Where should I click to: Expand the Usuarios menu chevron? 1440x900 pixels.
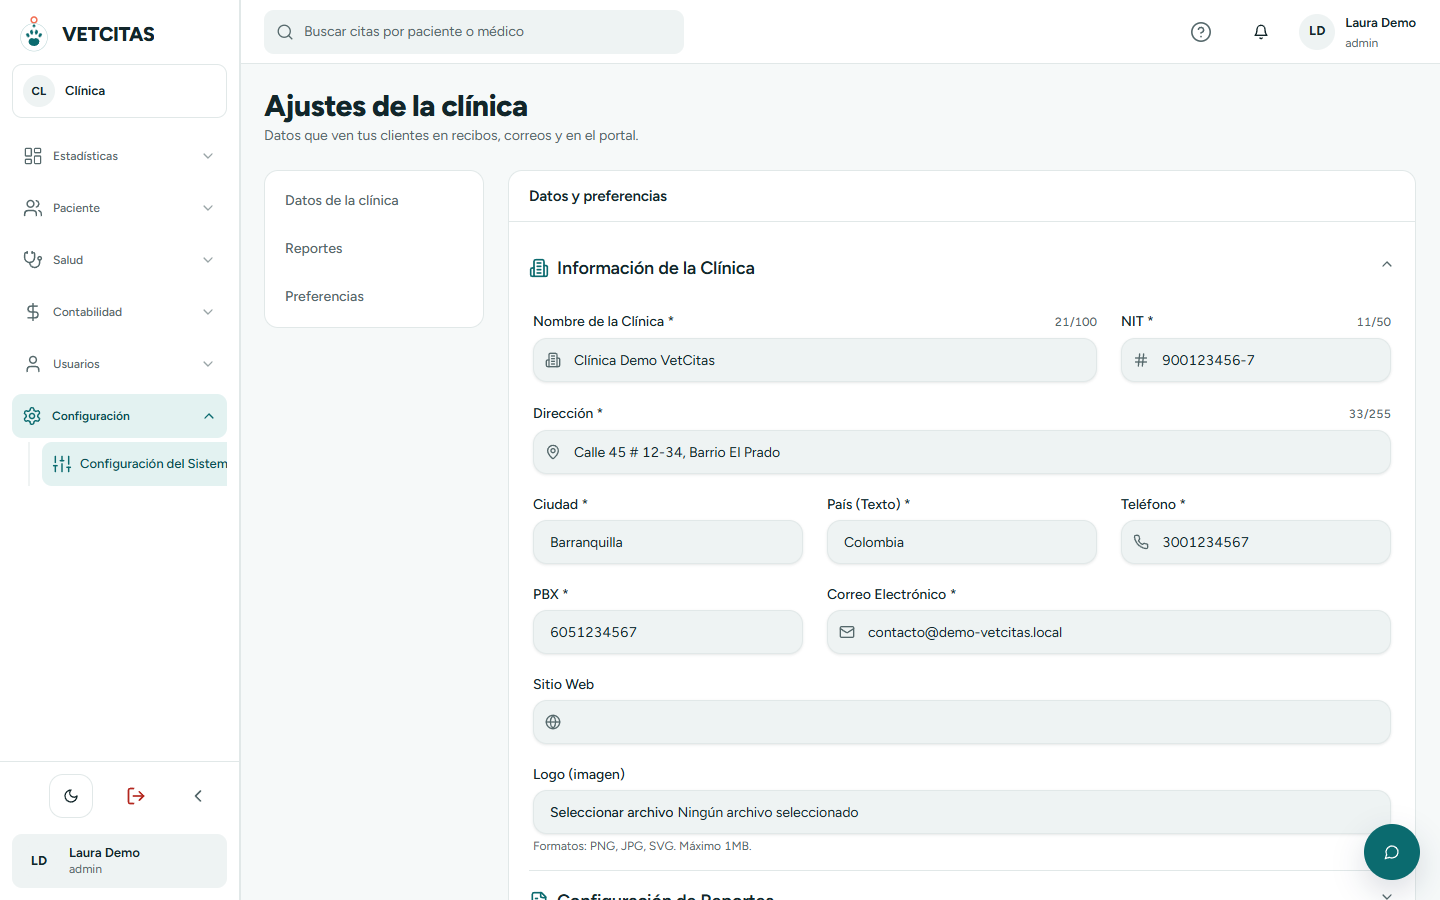click(x=208, y=364)
